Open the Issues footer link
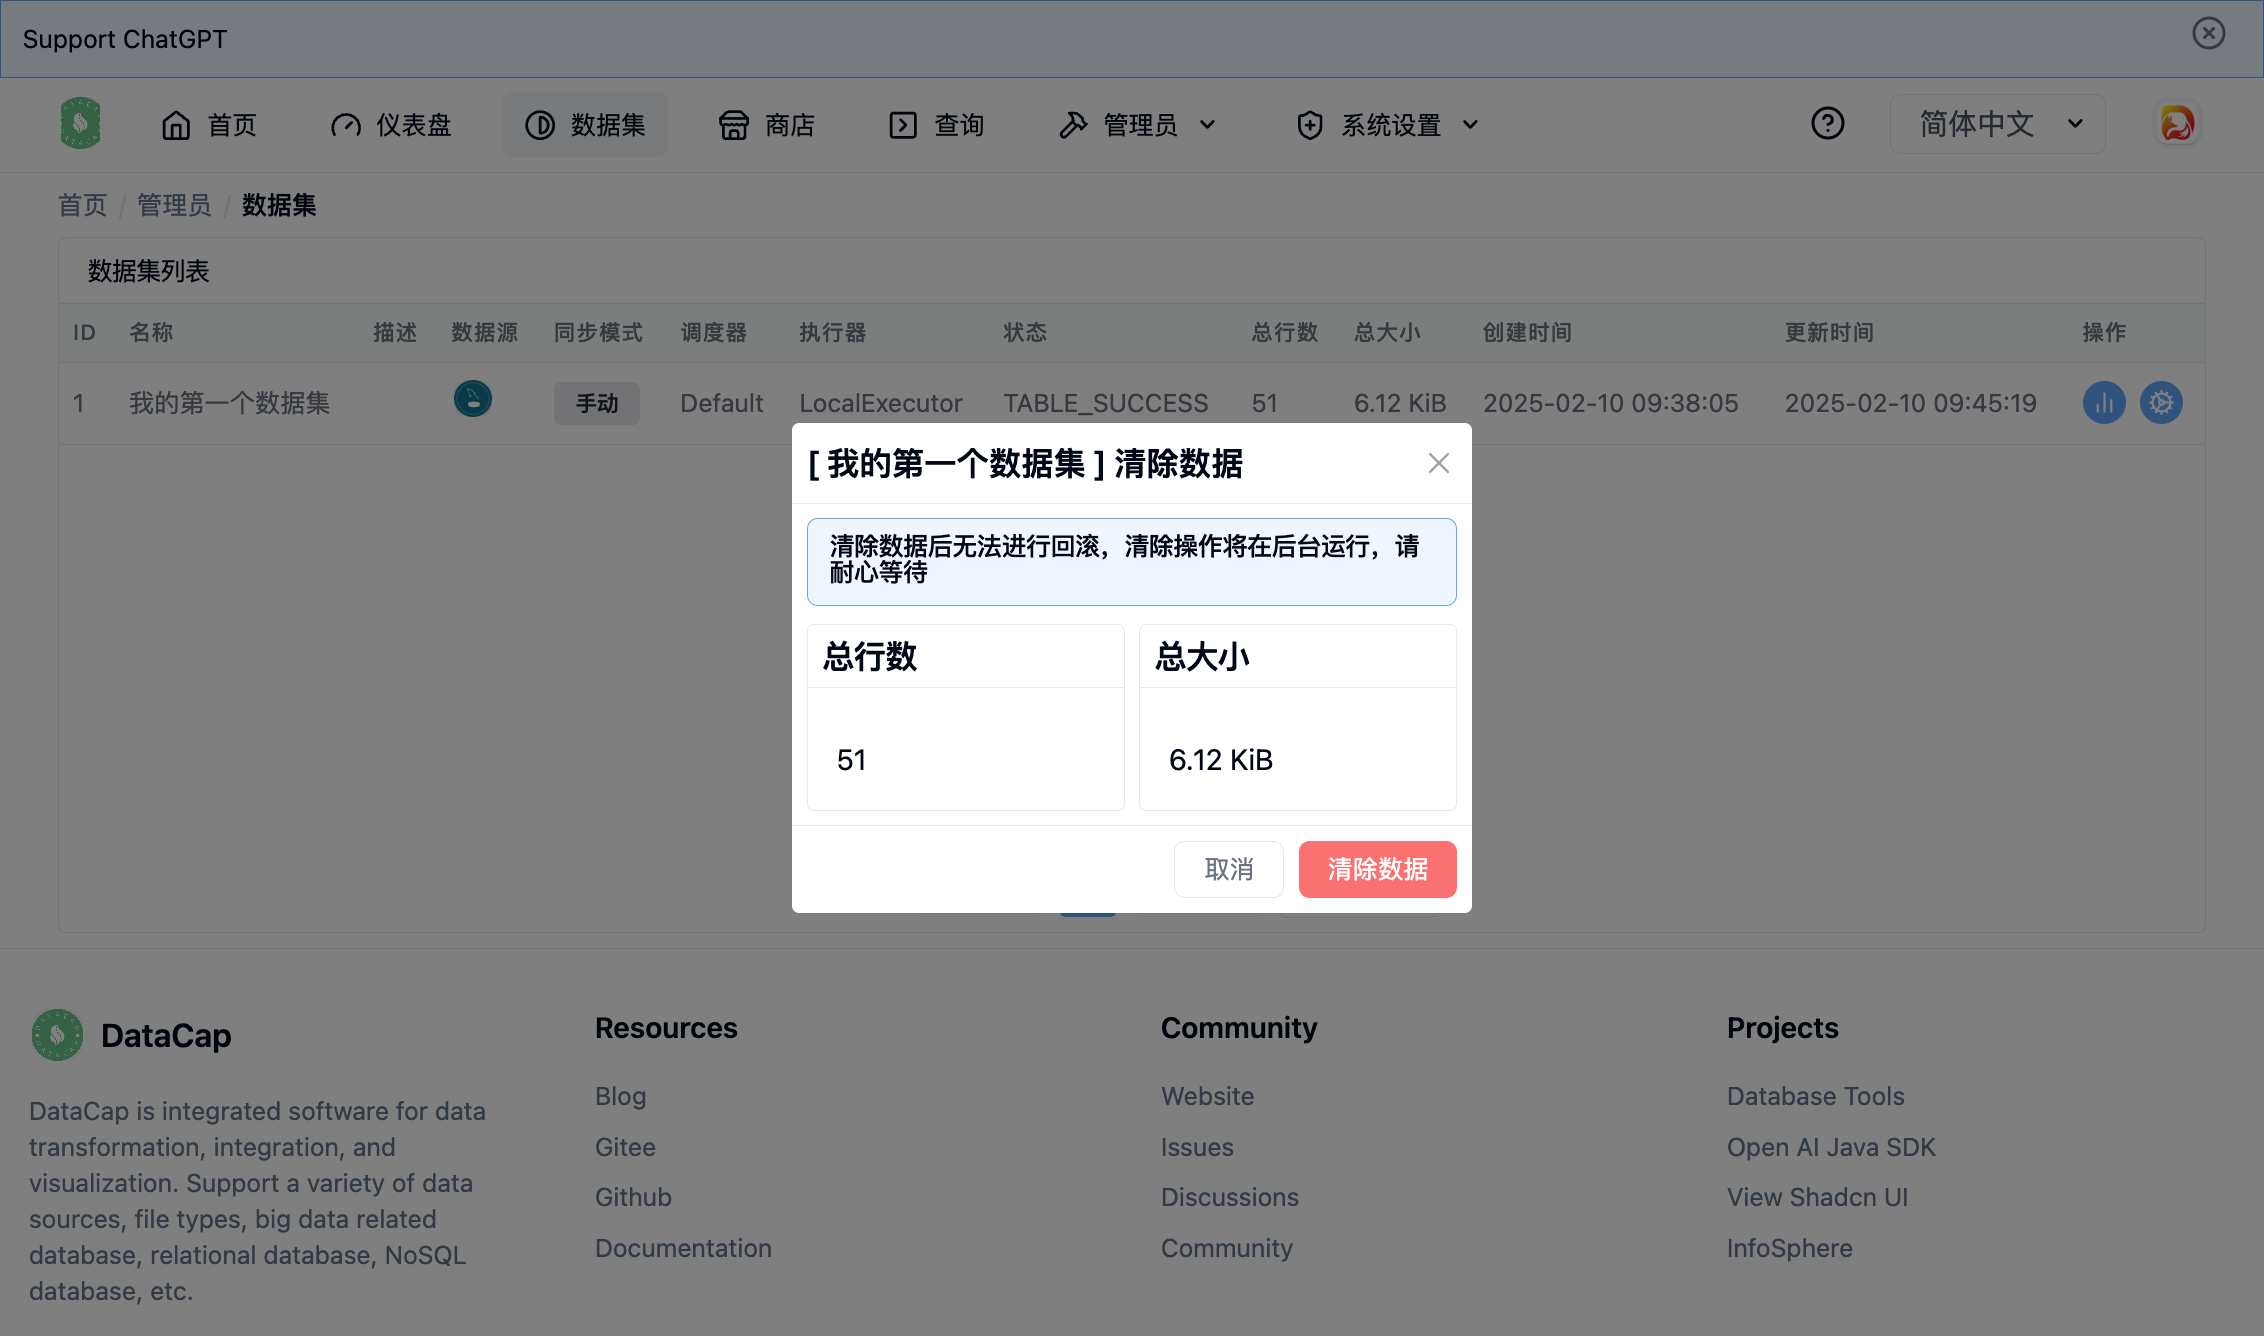This screenshot has width=2264, height=1336. 1197,1147
